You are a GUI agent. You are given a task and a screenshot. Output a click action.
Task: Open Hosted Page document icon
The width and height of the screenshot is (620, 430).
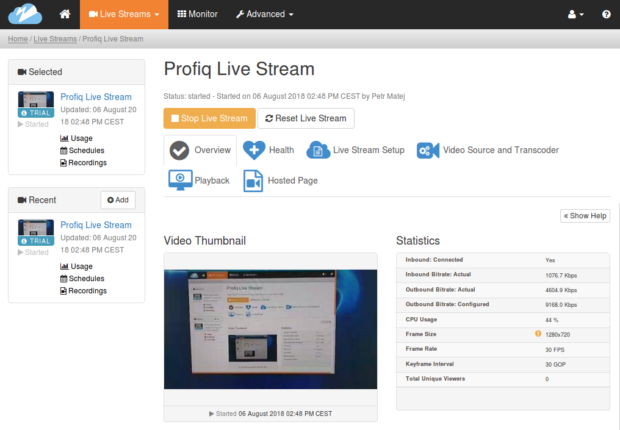(x=253, y=181)
